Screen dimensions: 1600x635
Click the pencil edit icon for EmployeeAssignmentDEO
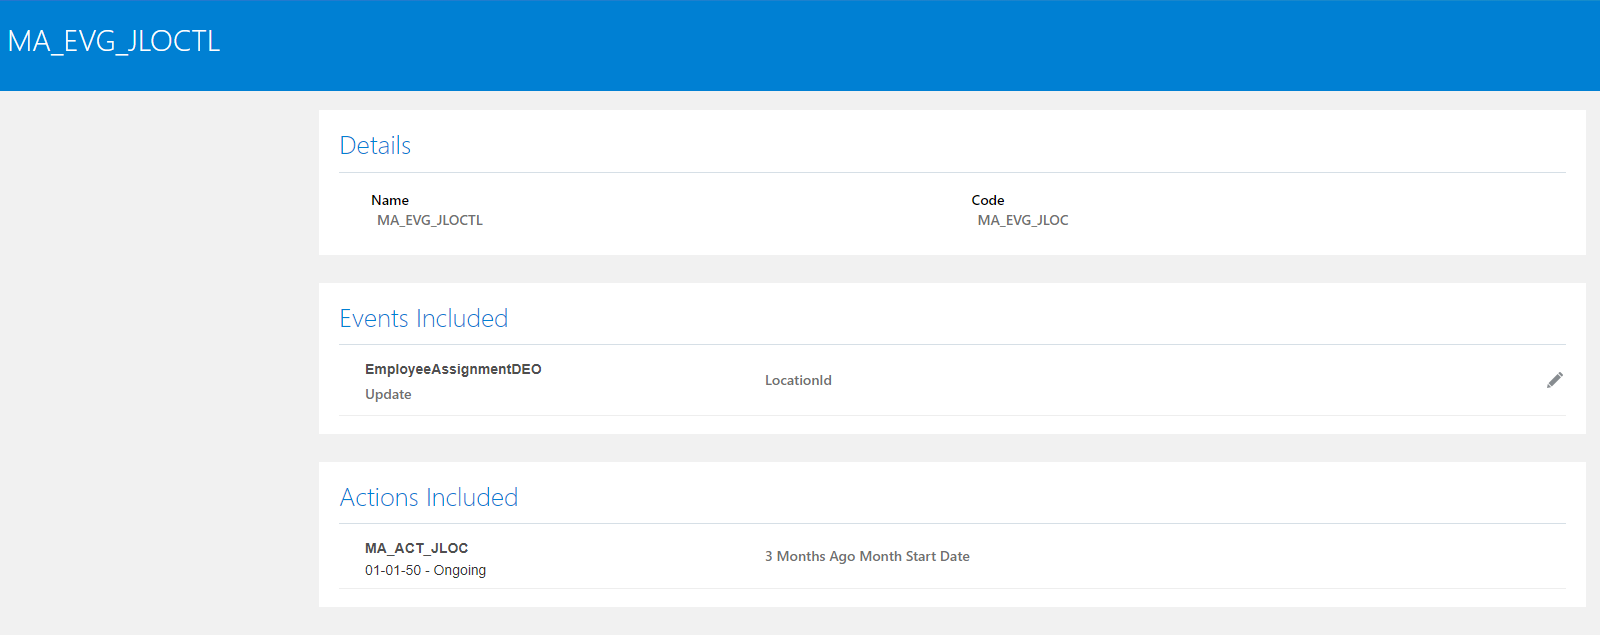[1554, 380]
